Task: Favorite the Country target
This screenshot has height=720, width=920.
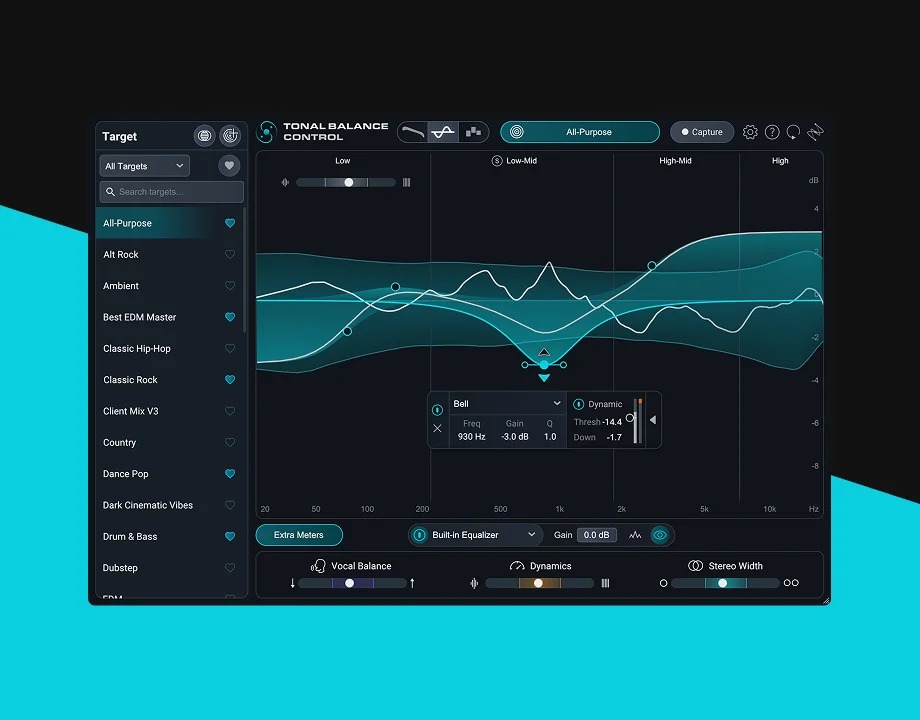Action: pyautogui.click(x=230, y=442)
